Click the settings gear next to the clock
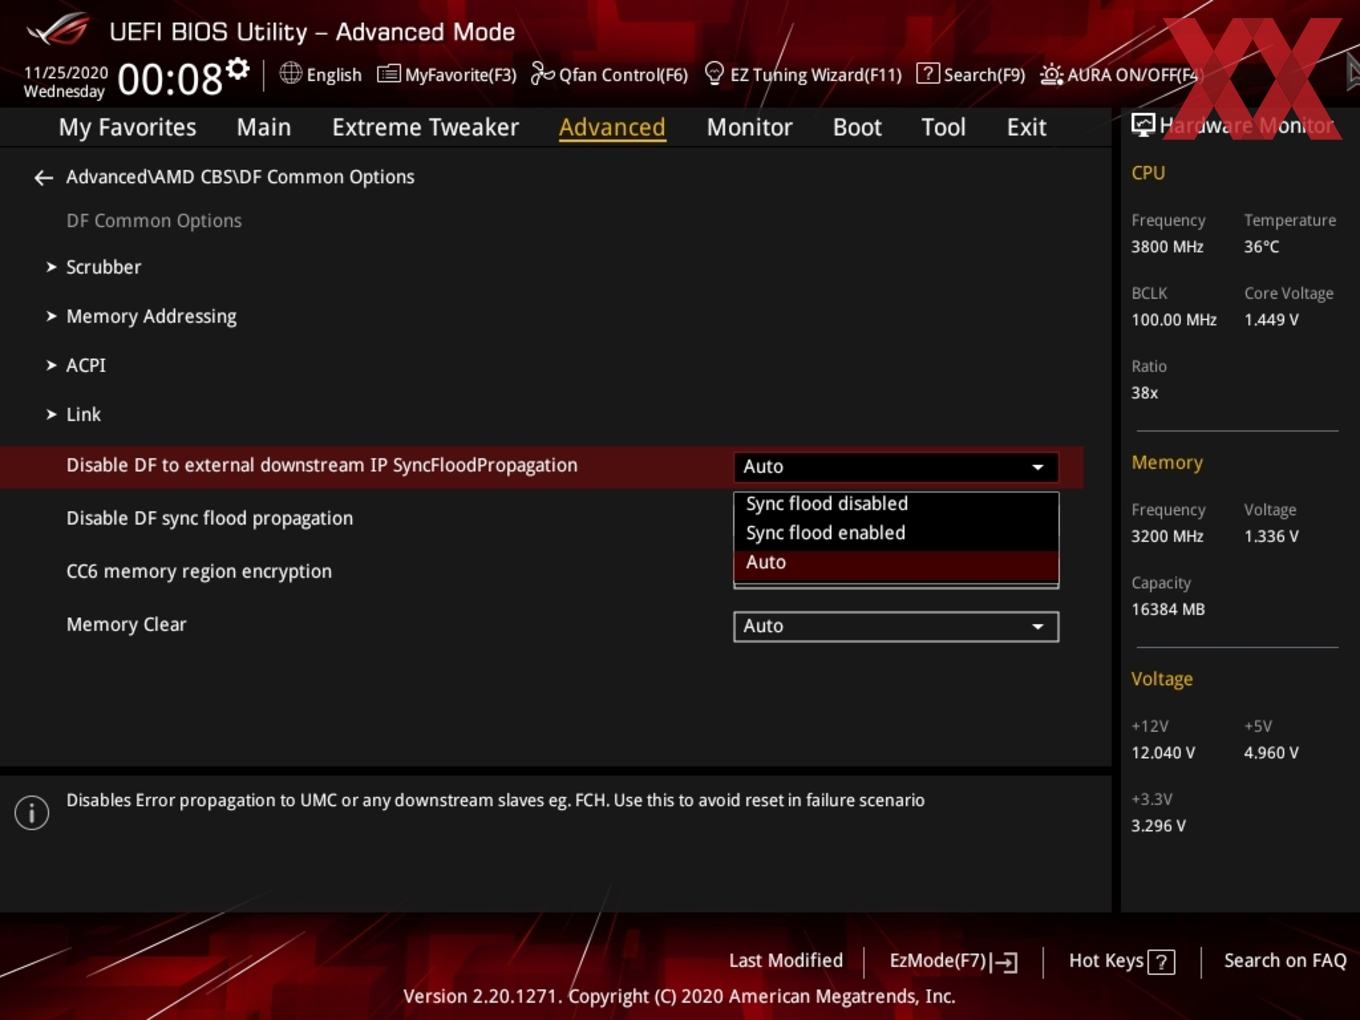This screenshot has height=1020, width=1360. click(x=238, y=68)
